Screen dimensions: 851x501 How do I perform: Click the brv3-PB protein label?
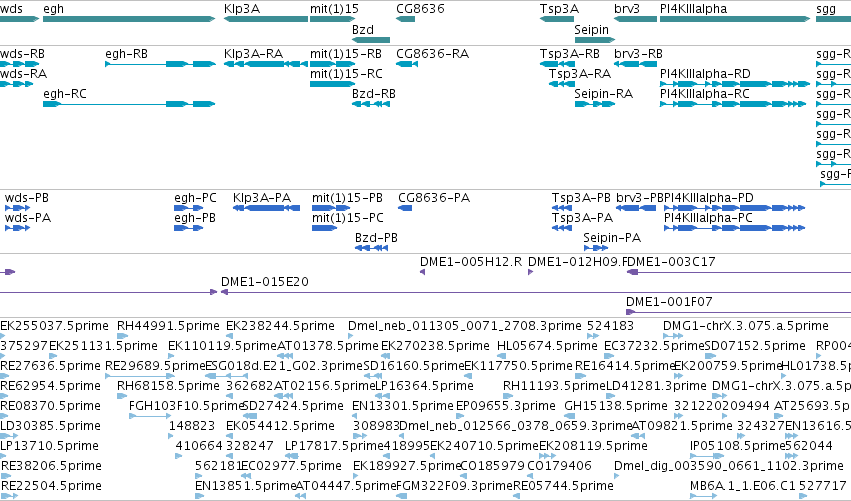coord(640,198)
